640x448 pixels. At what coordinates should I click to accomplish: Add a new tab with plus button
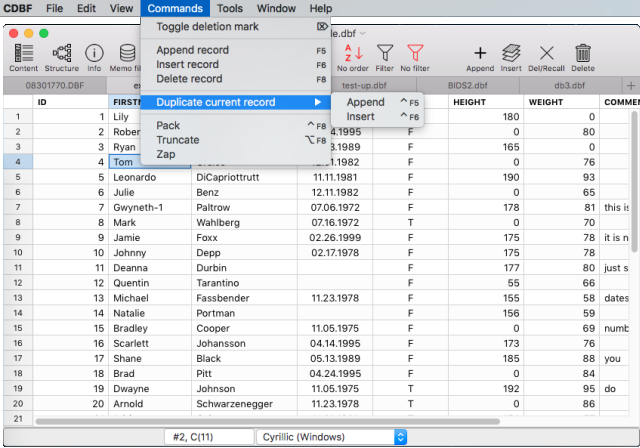630,86
